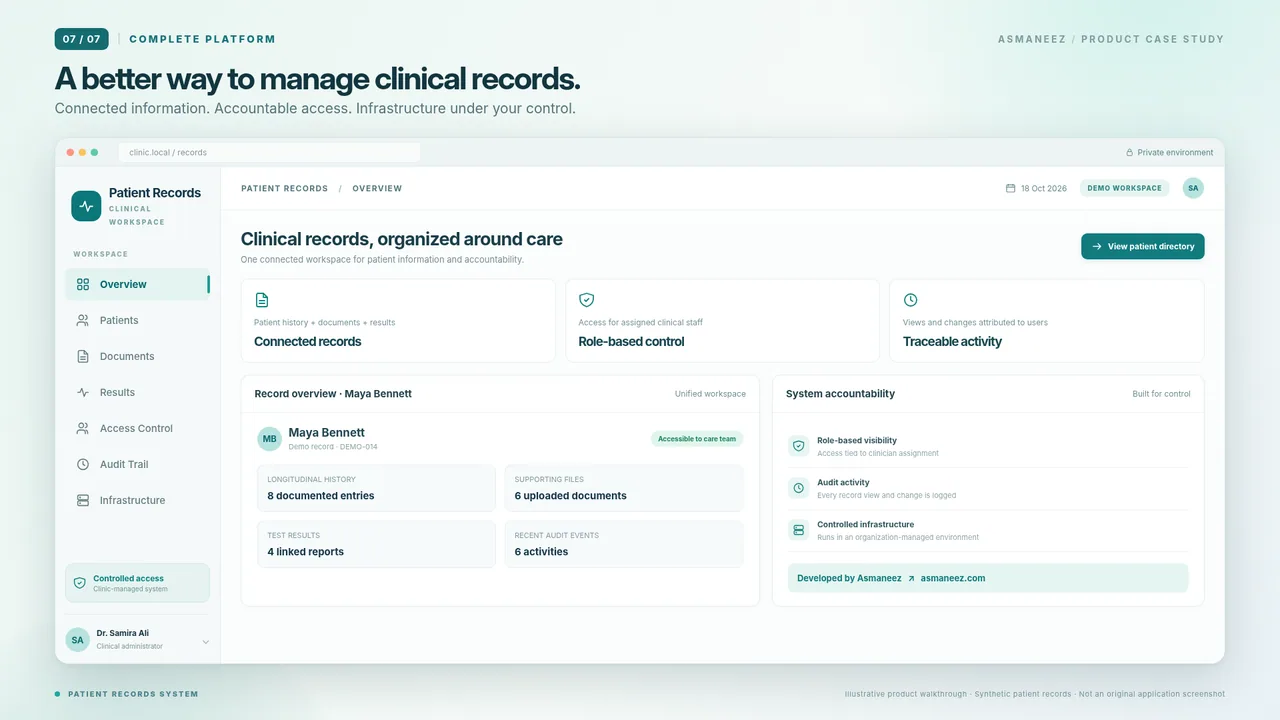Open the Overview menu item
Image resolution: width=1280 pixels, height=720 pixels.
point(138,284)
